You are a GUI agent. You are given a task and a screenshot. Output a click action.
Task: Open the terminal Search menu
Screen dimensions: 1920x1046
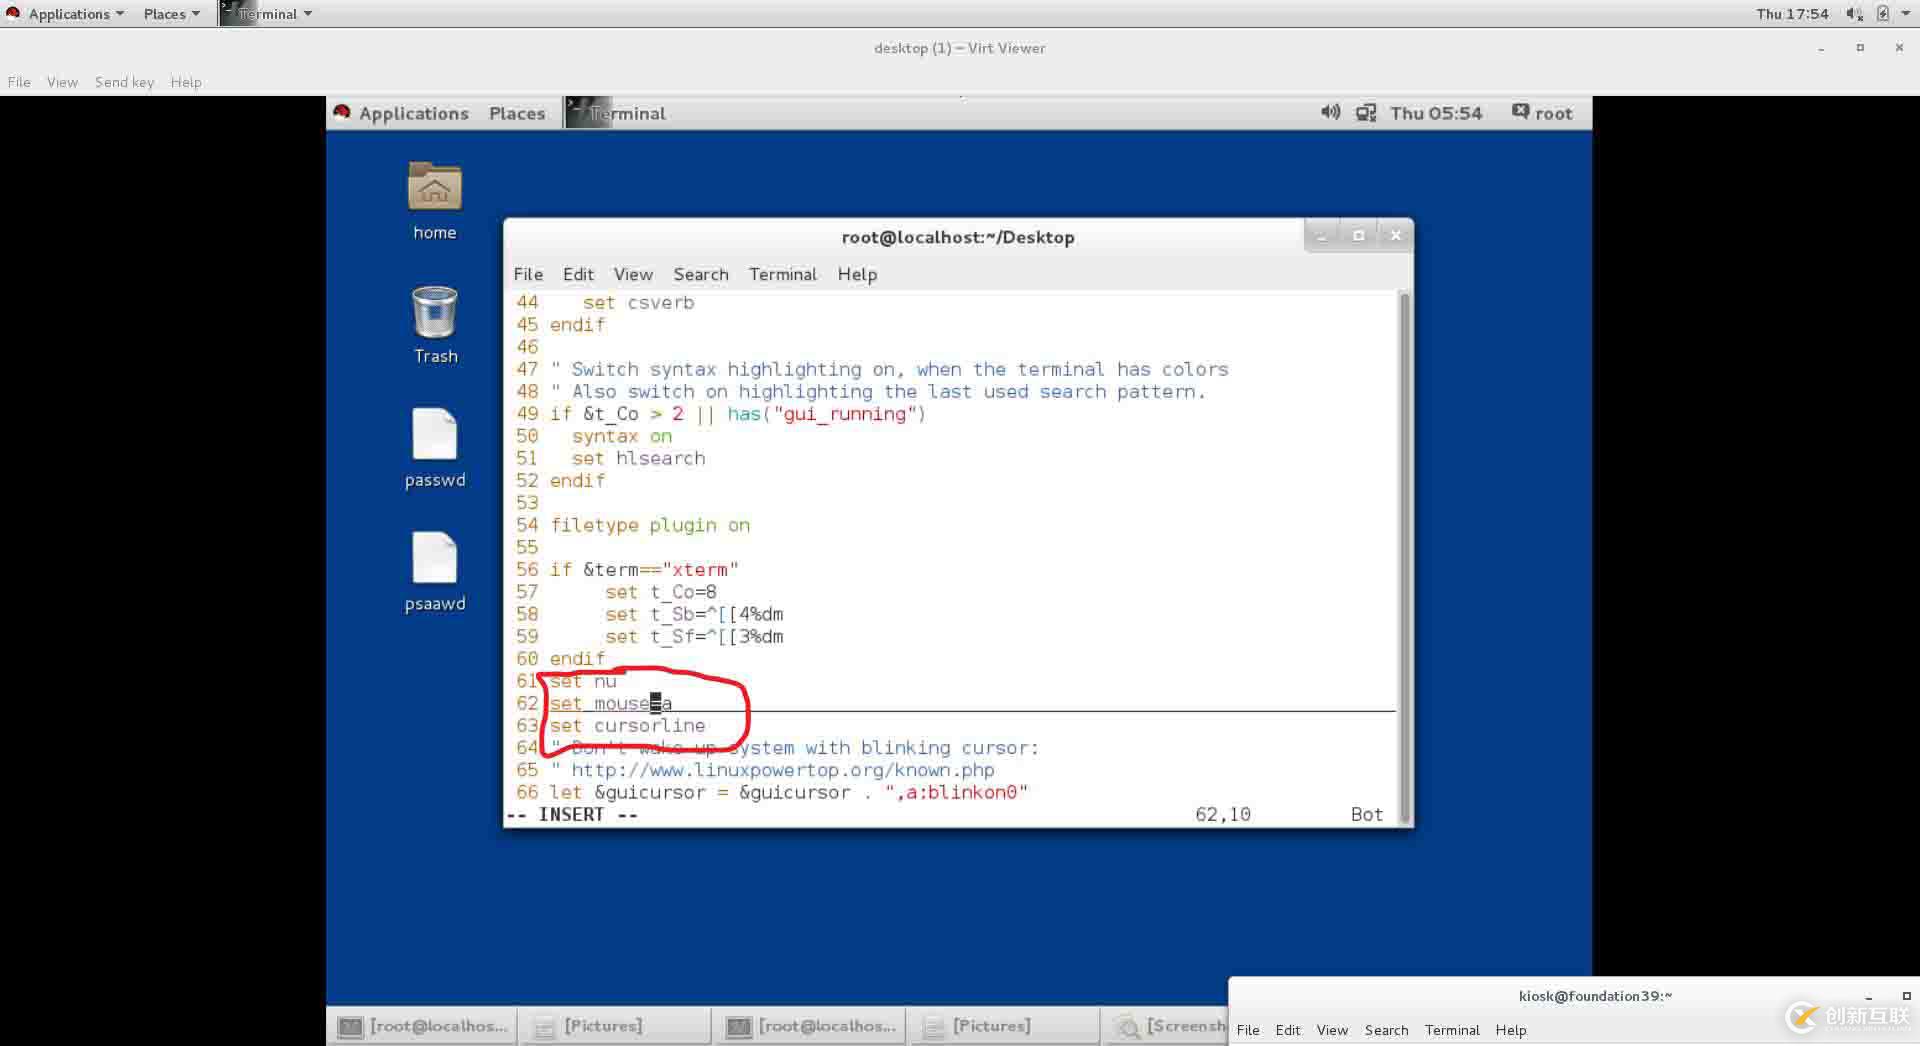pos(700,274)
